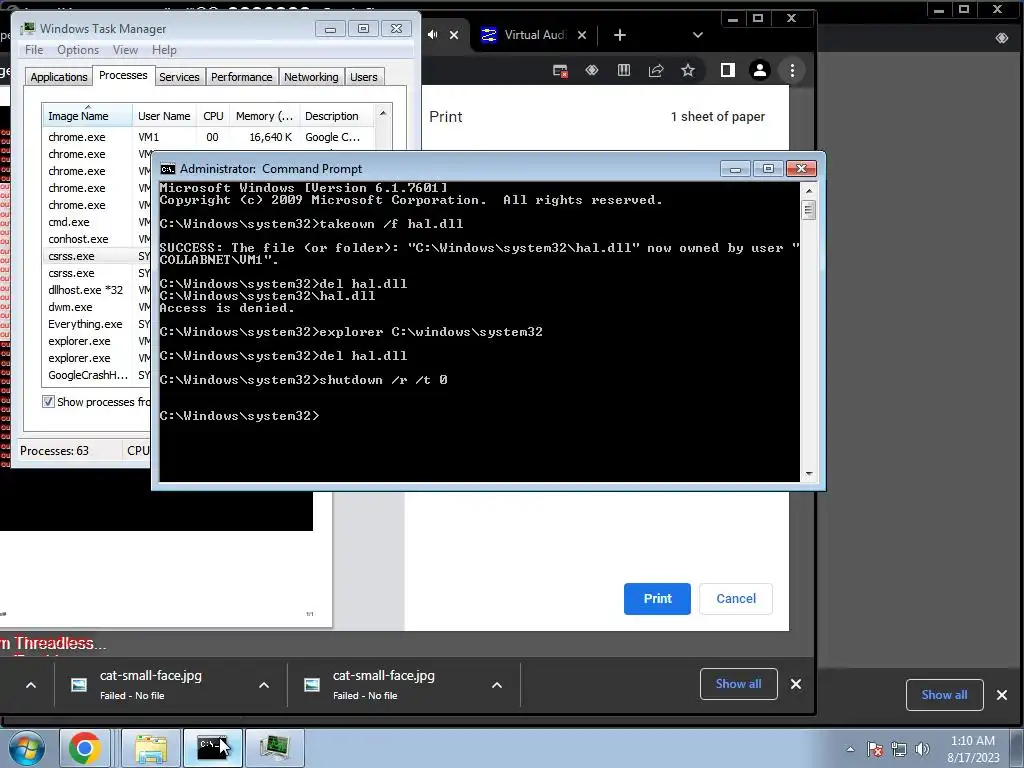The height and width of the screenshot is (768, 1024).
Task: Select dwm.exe process row
Action: pyautogui.click(x=97, y=307)
